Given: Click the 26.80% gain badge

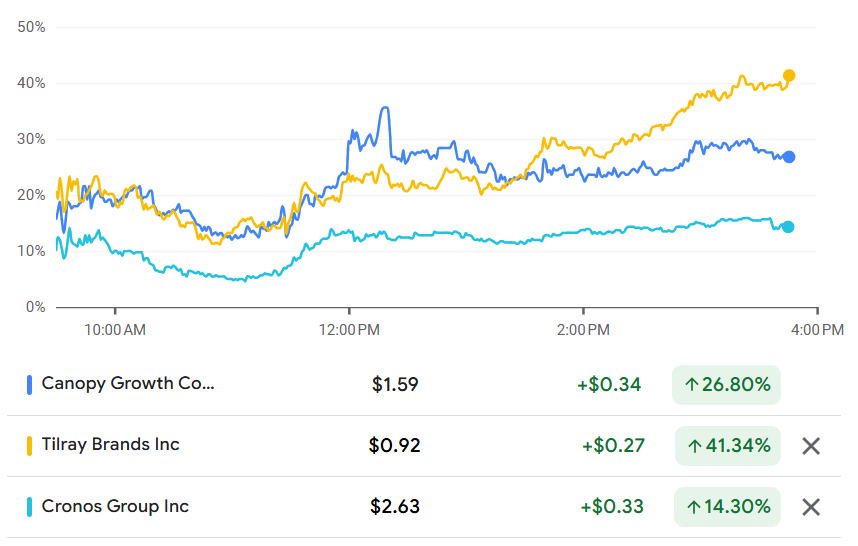Looking at the screenshot, I should 726,385.
